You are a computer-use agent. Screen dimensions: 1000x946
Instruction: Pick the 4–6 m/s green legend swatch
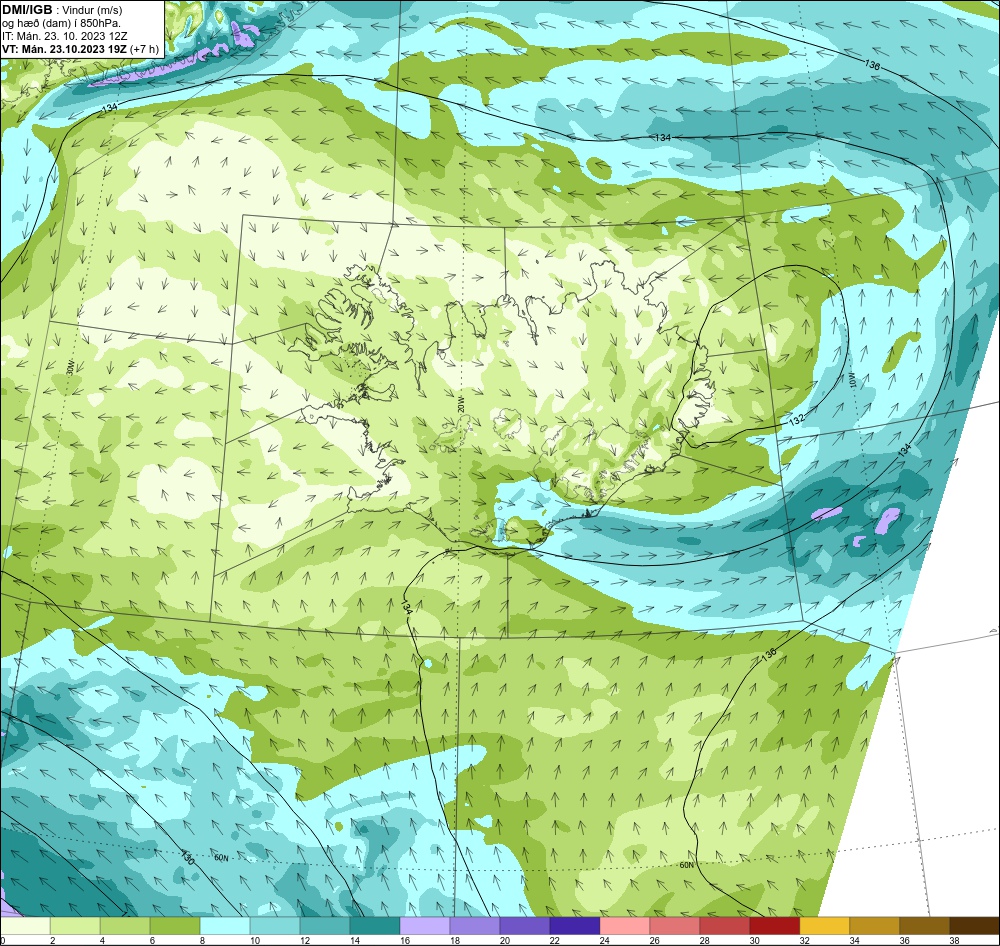125,926
